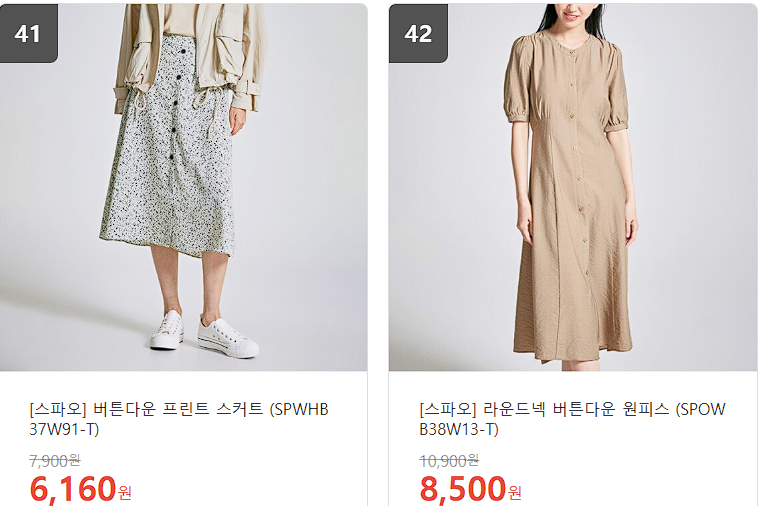This screenshot has height=506, width=763.
Task: Open the beige button-down dress product photo
Action: [x=573, y=187]
